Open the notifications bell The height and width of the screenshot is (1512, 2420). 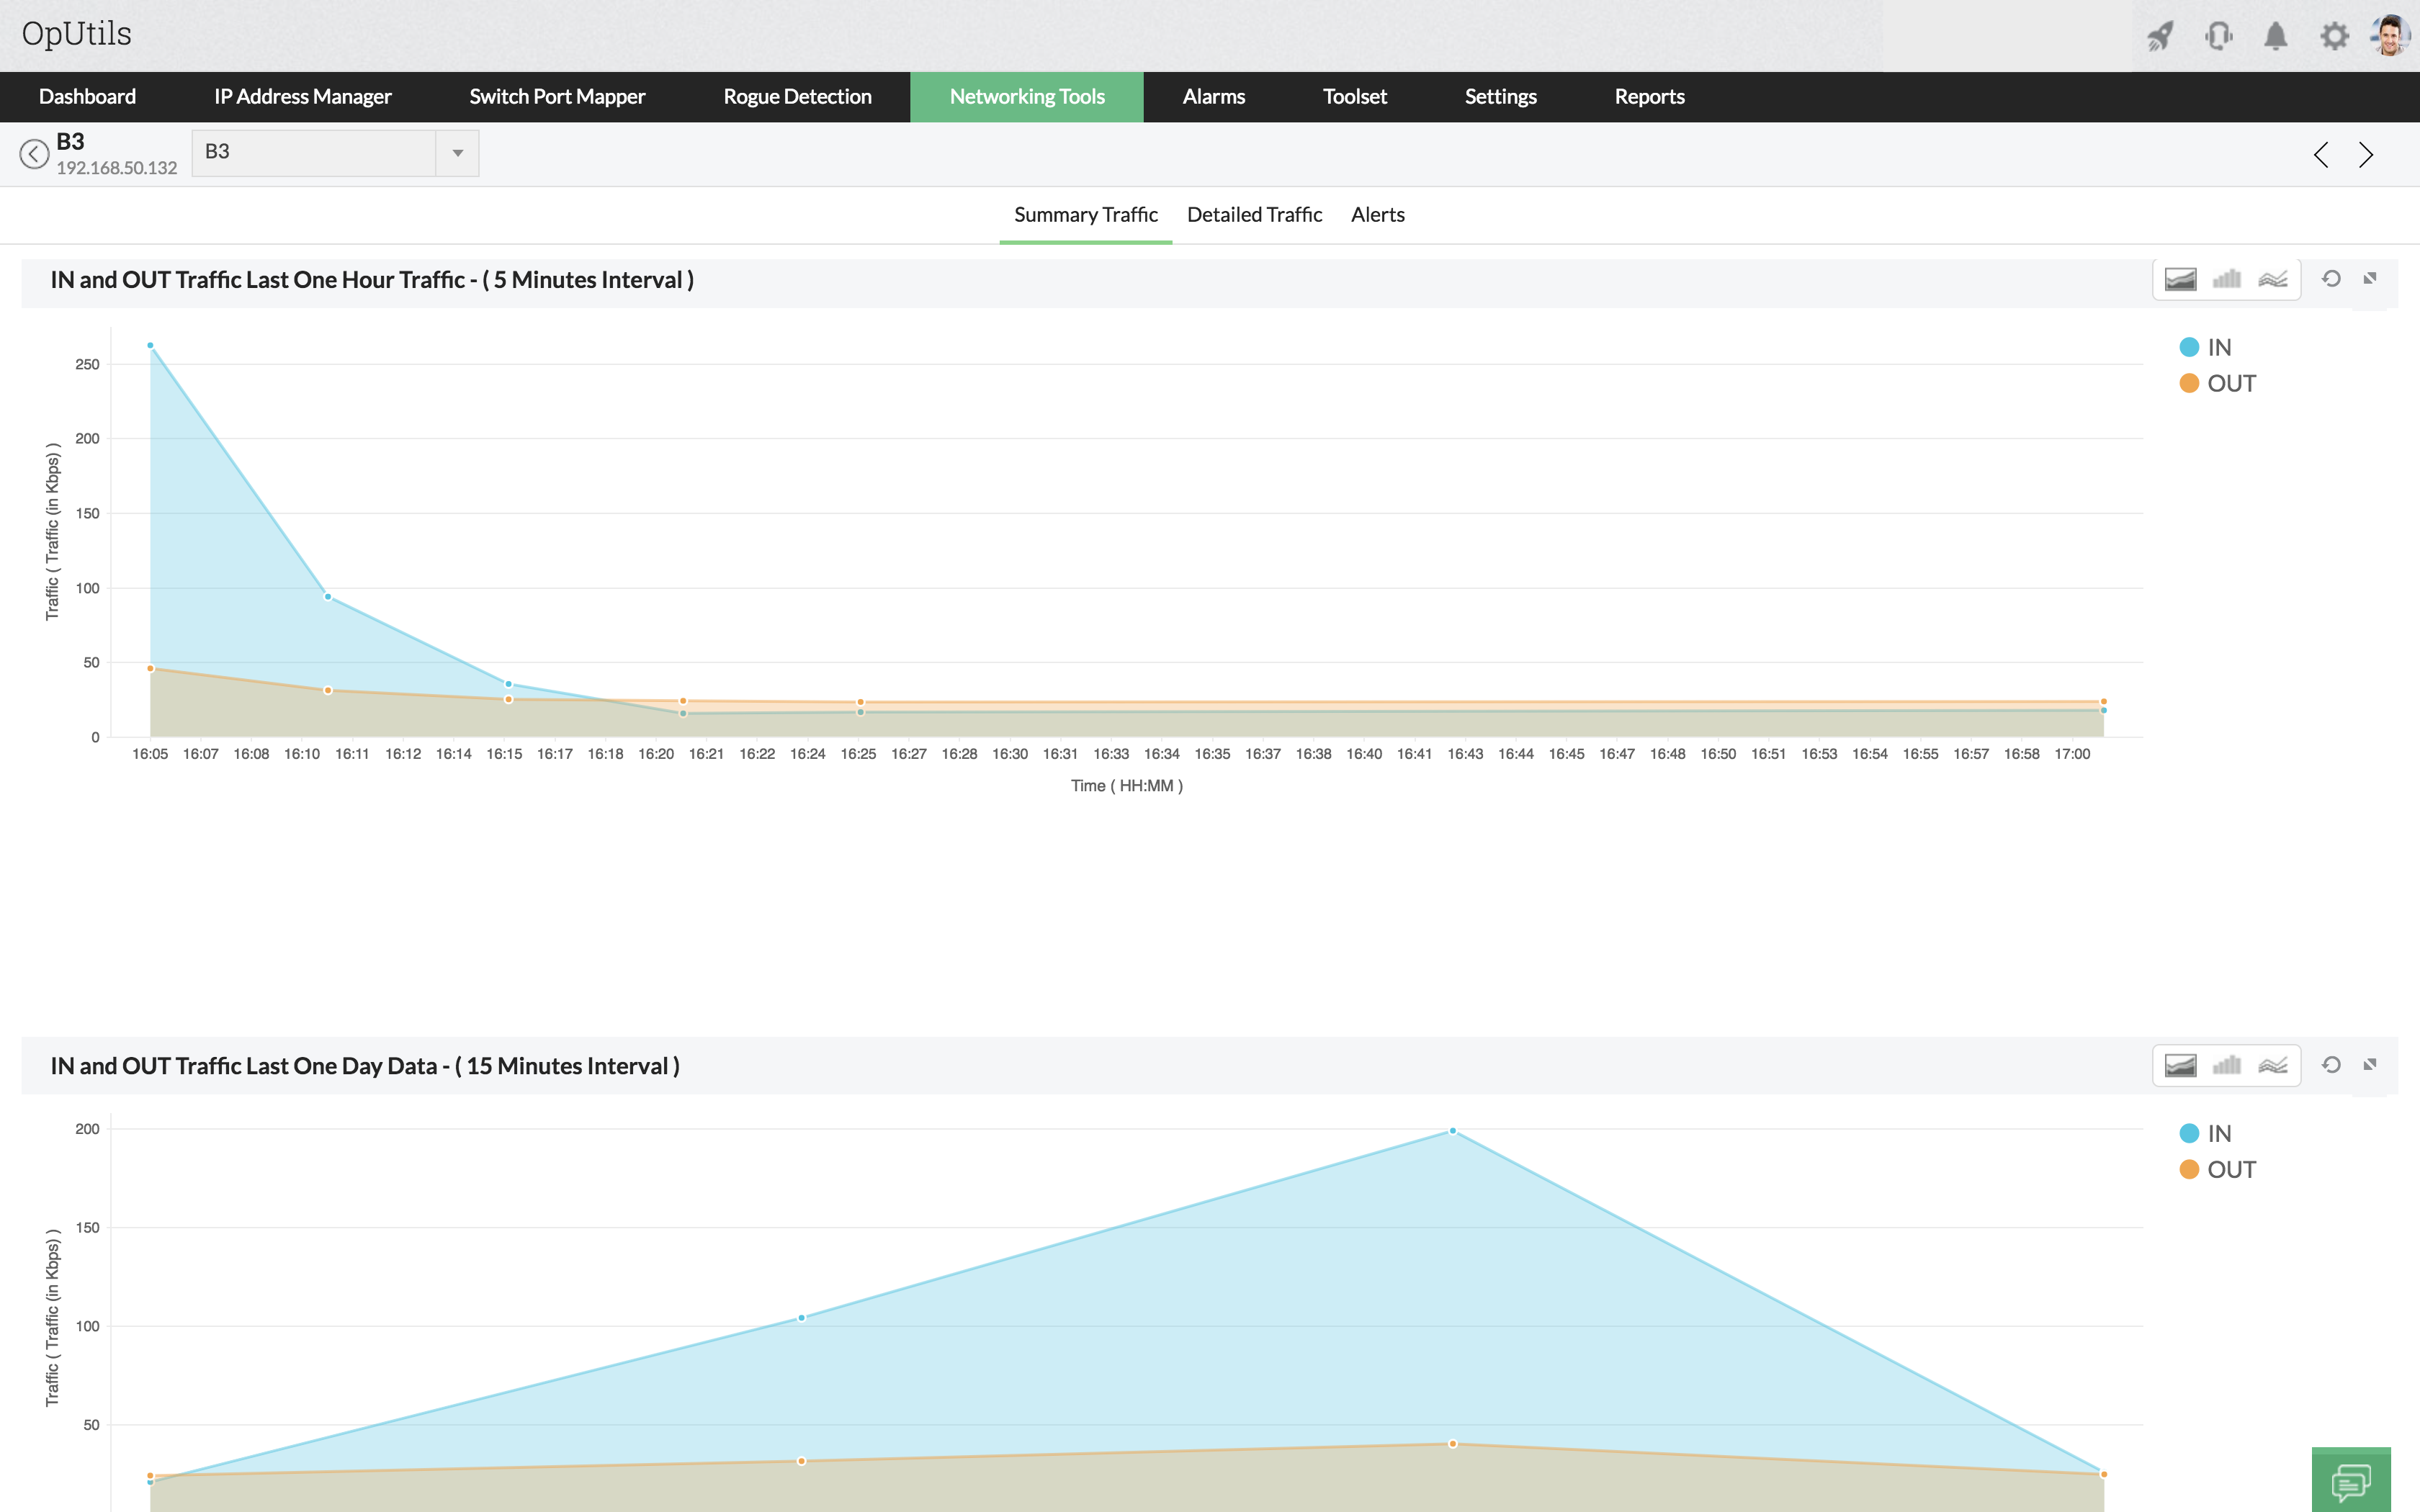coord(2276,37)
